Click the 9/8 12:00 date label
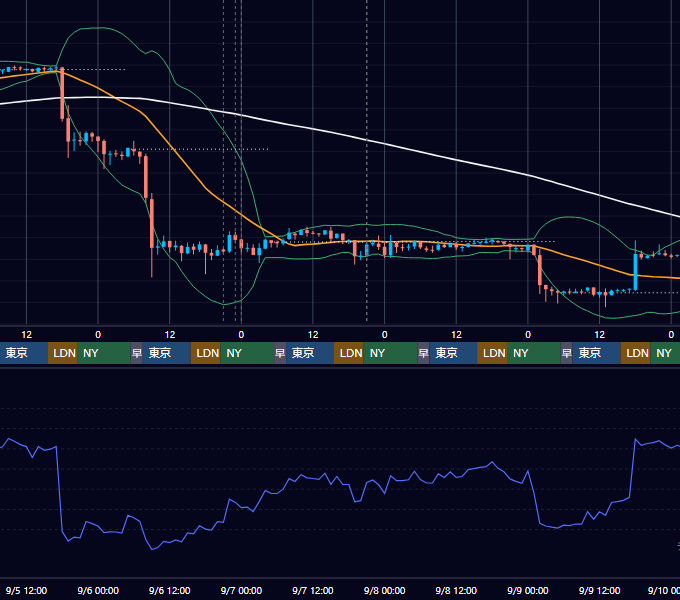Screen dimensions: 680x600 456,590
